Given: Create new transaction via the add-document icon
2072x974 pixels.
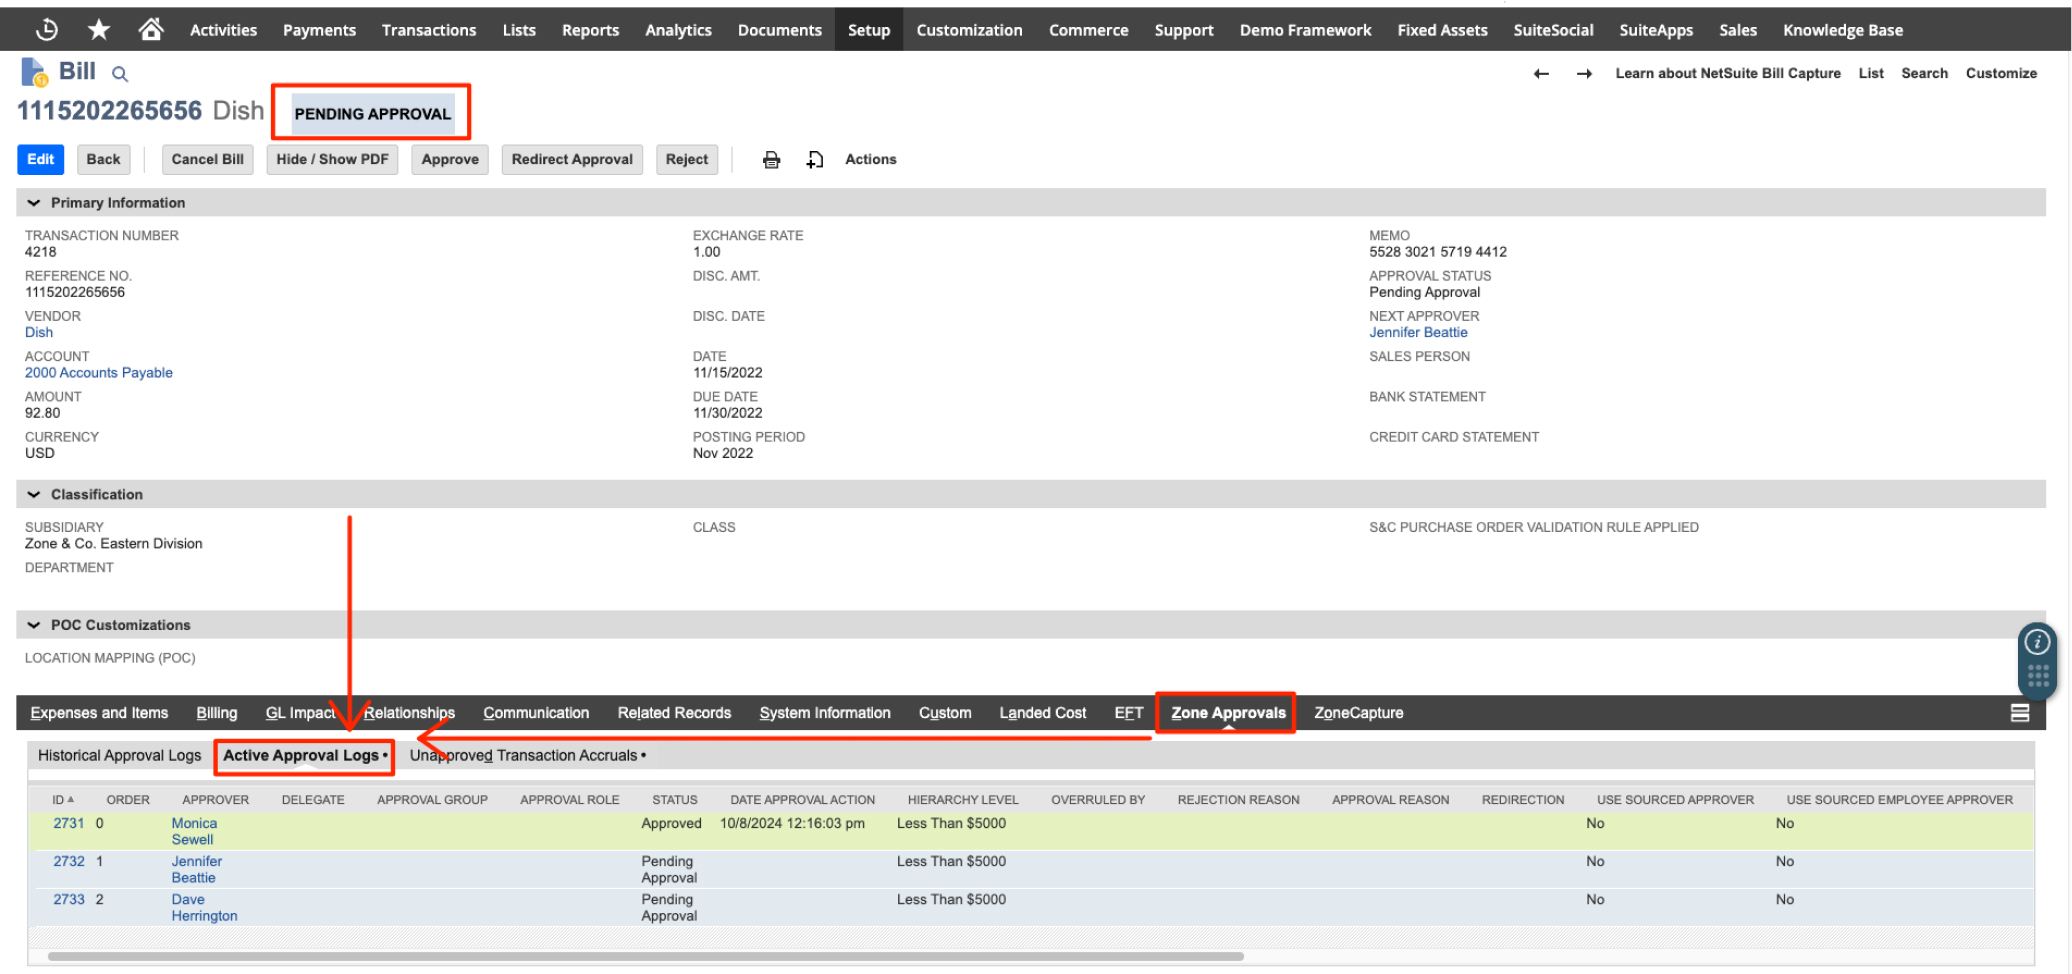Looking at the screenshot, I should (815, 159).
